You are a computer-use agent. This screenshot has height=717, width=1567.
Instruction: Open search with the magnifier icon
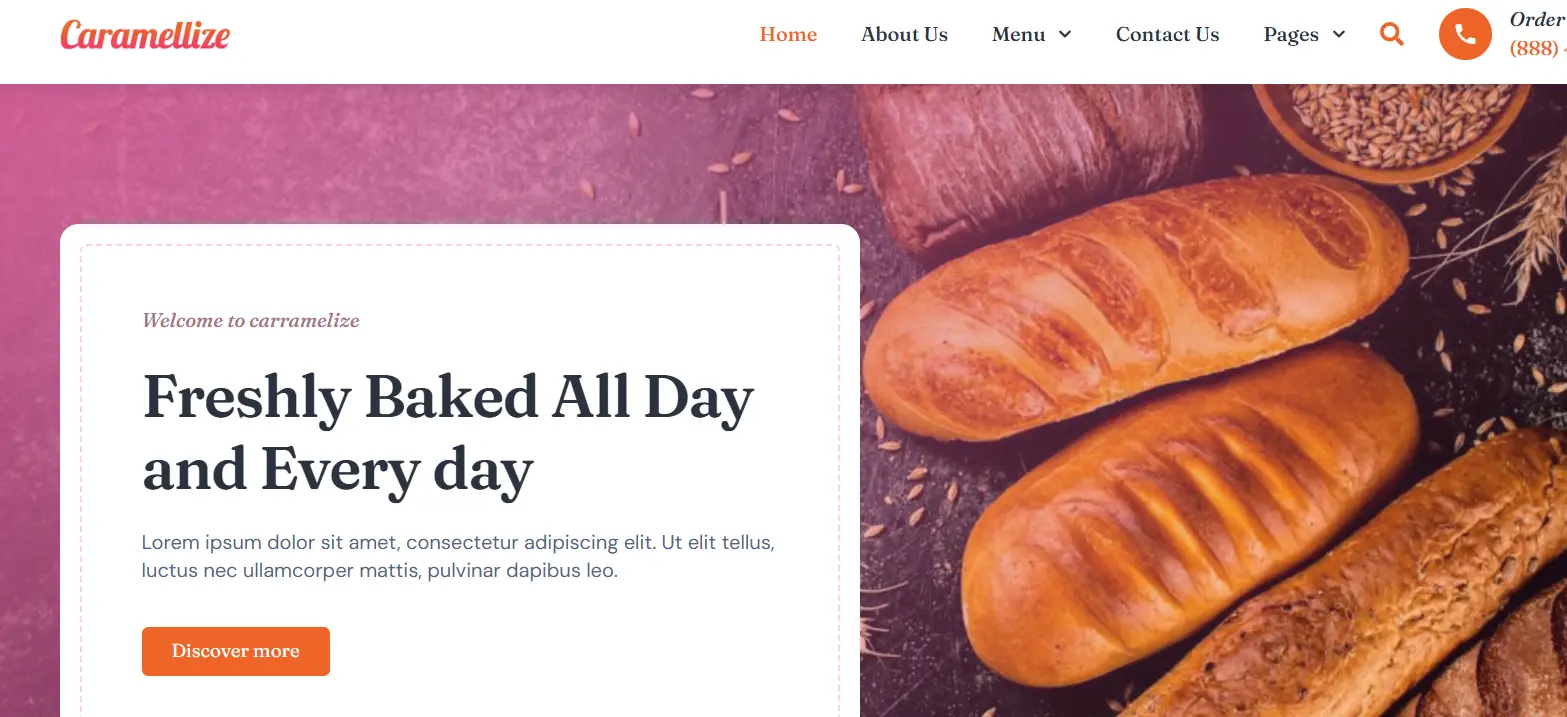(1391, 35)
